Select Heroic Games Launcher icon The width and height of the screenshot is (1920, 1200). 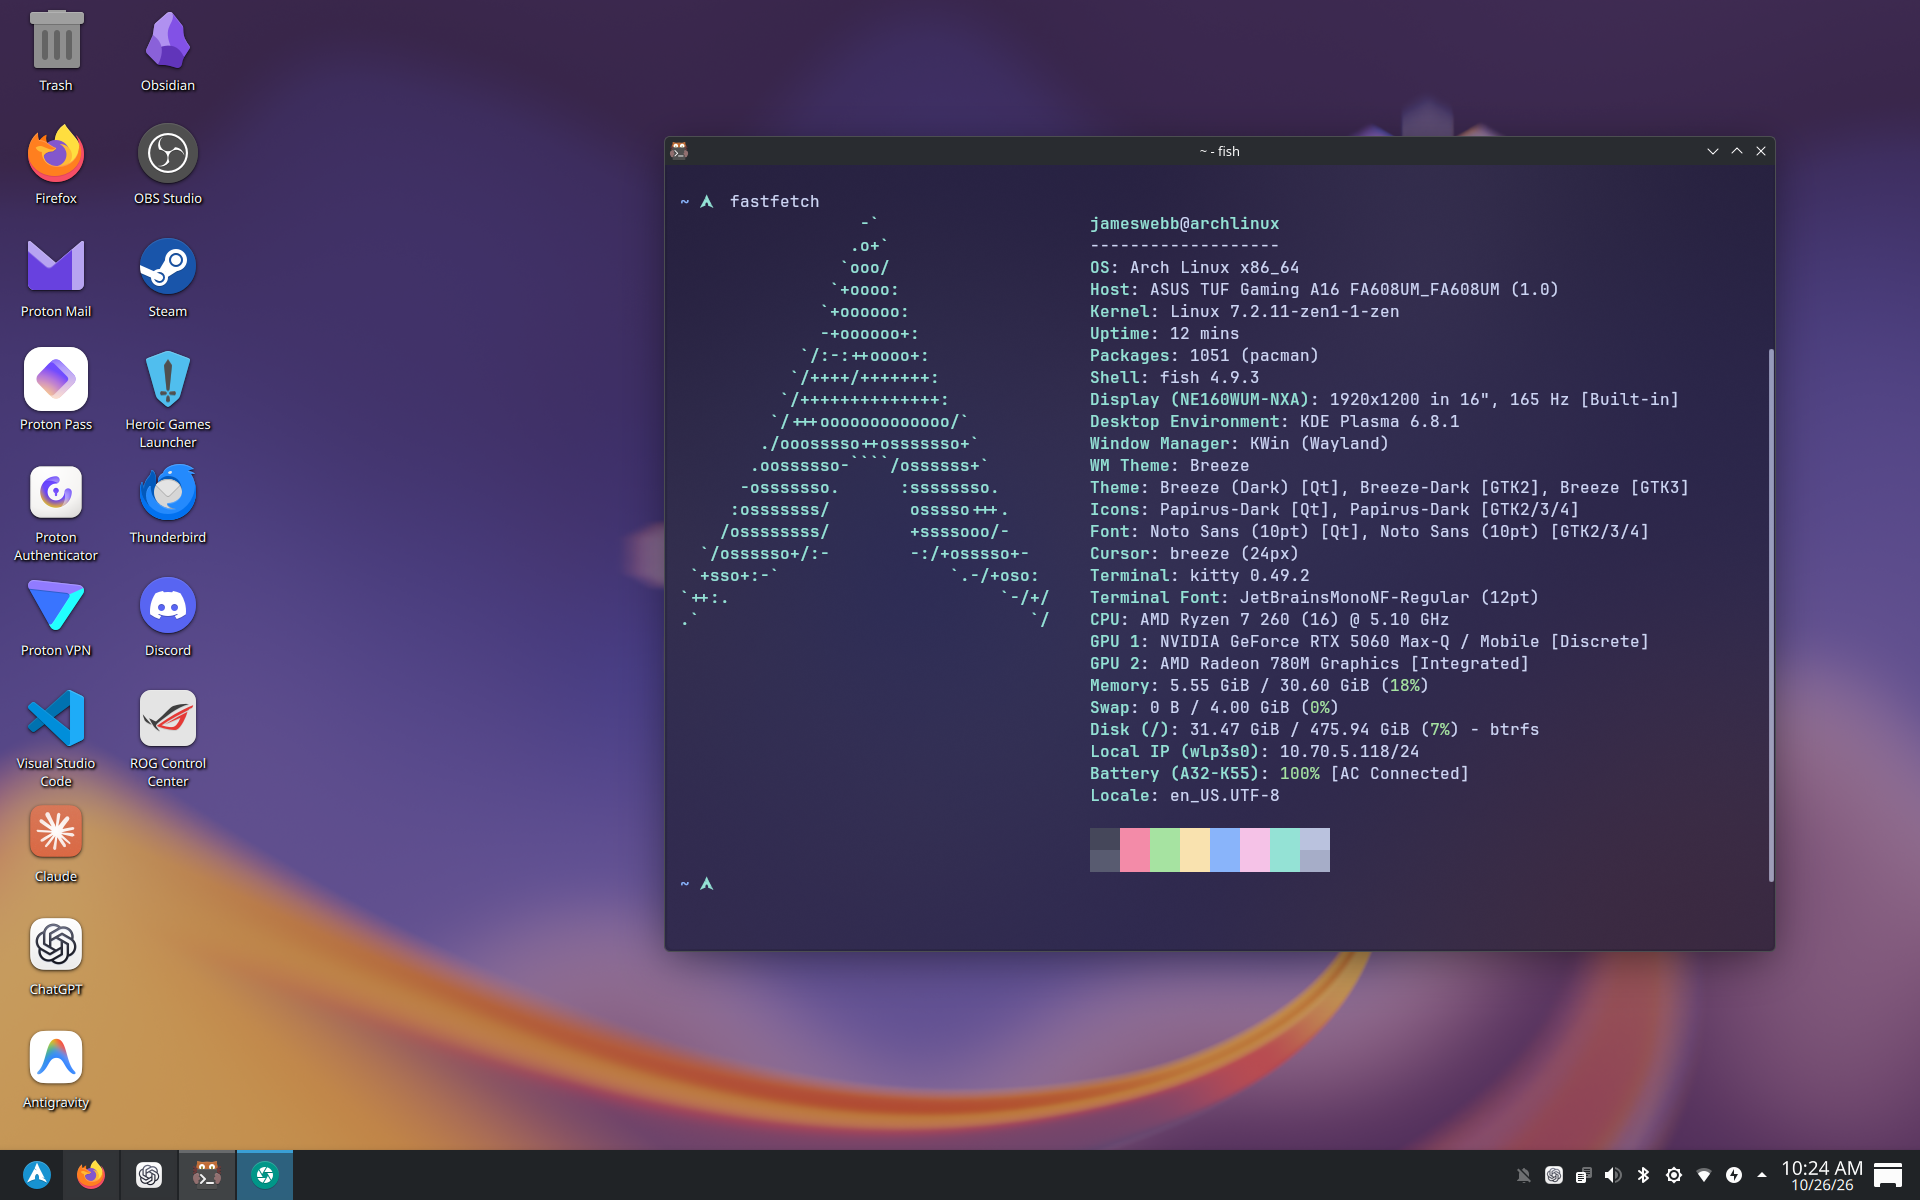point(168,399)
